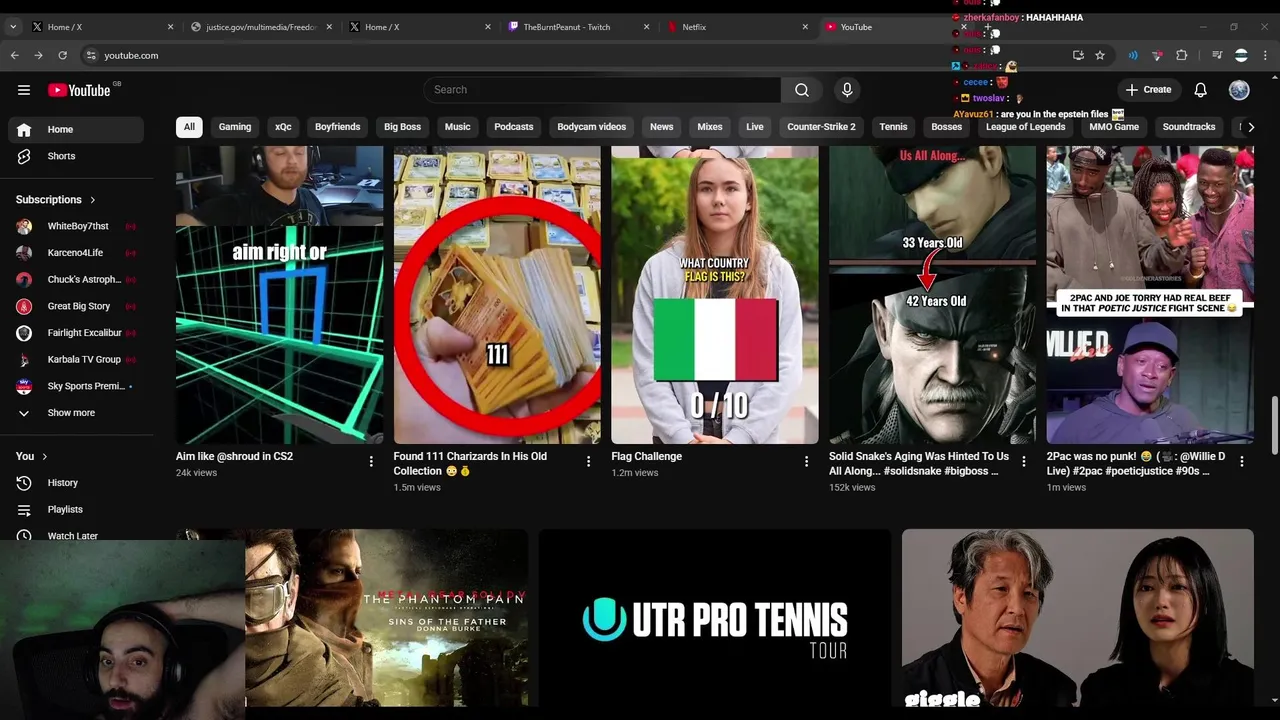This screenshot has height=720, width=1280.
Task: Click the install app icon in the address bar
Action: click(x=1078, y=55)
